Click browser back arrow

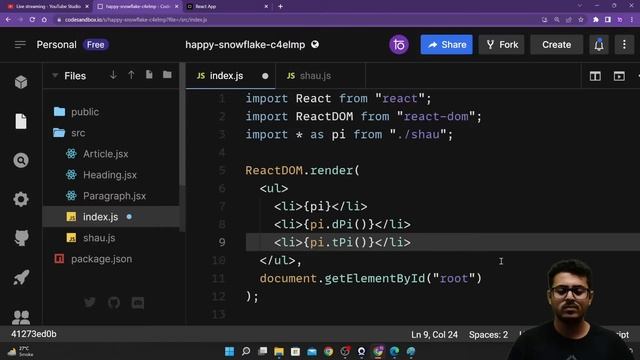(x=8, y=20)
